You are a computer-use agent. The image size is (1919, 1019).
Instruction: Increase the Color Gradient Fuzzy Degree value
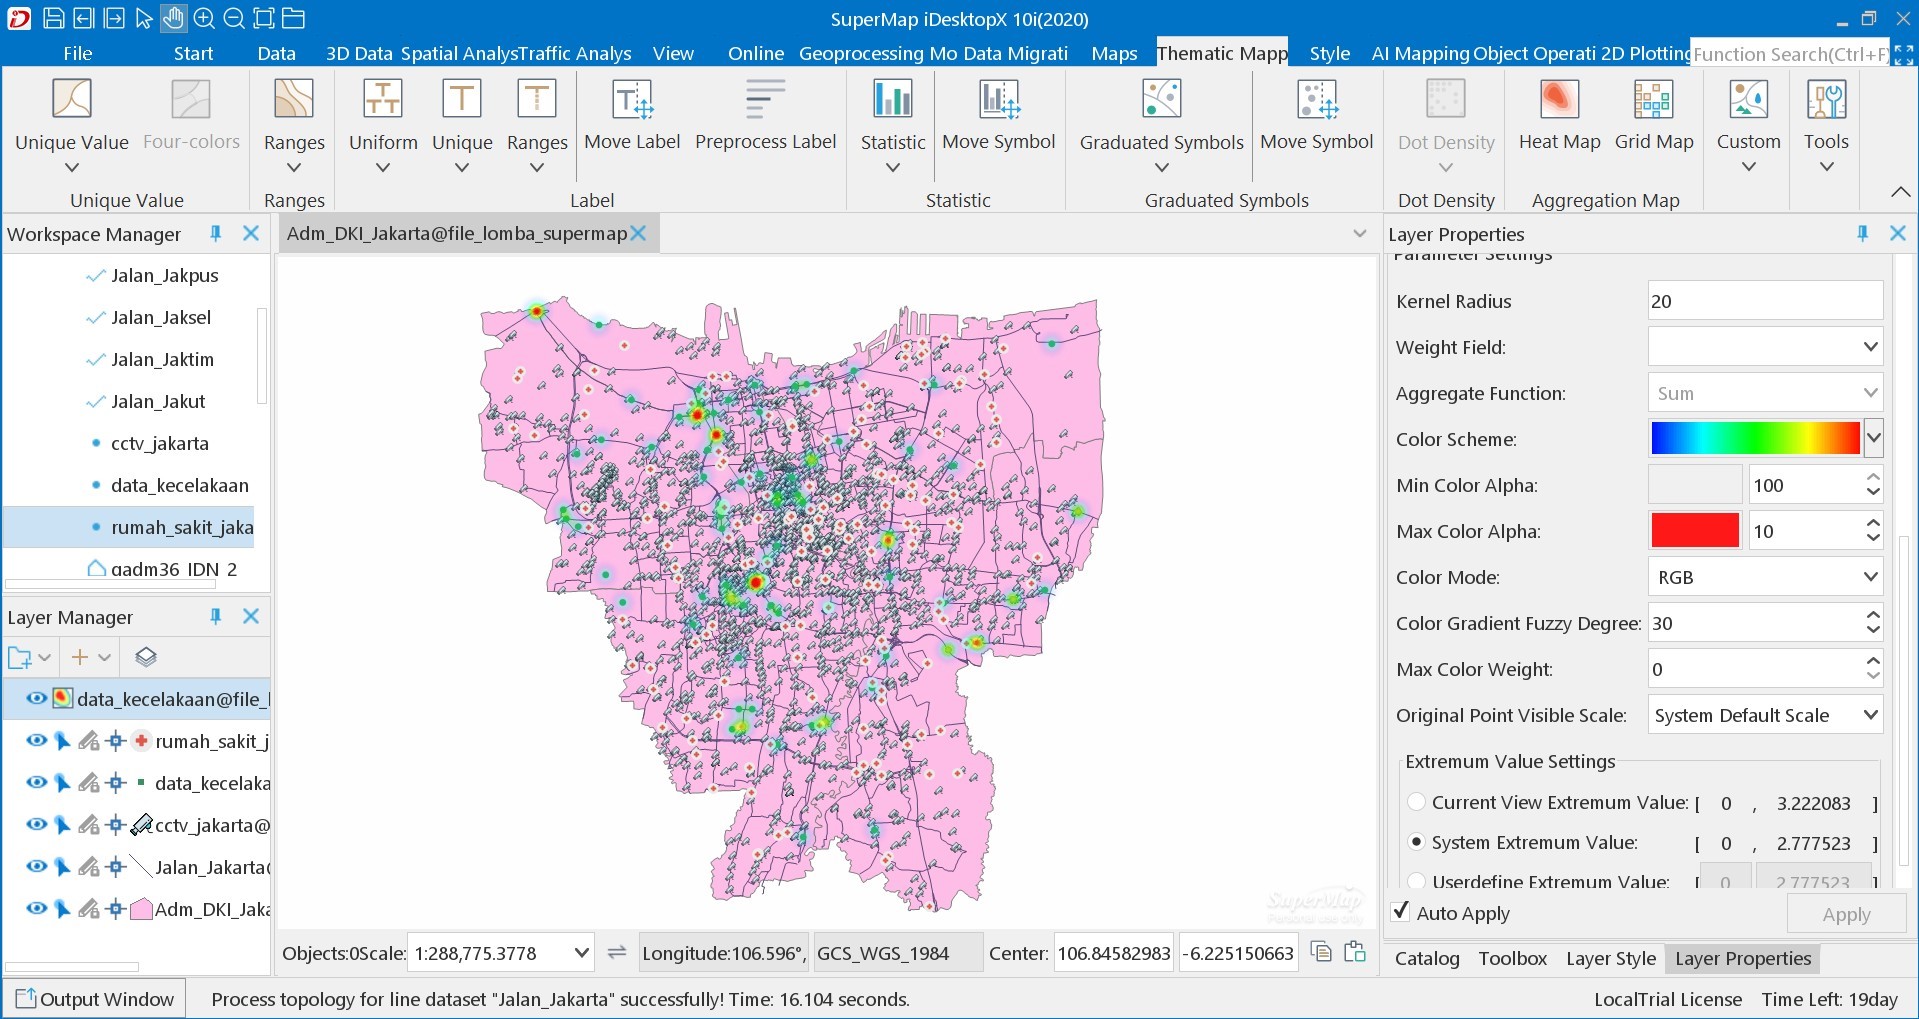point(1873,615)
